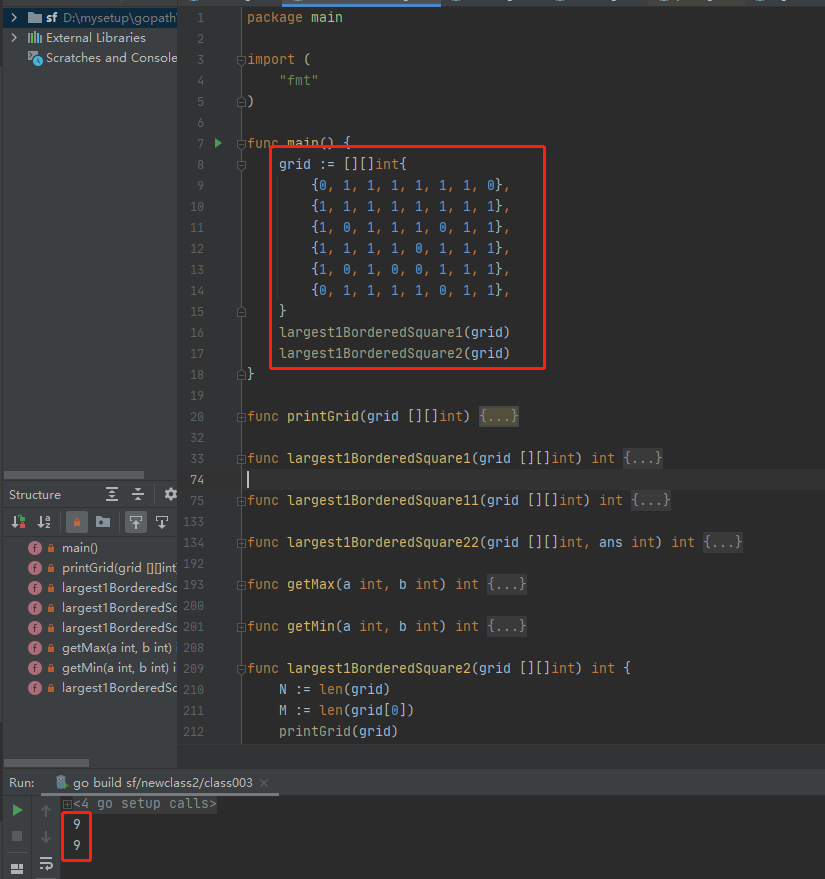Expand External Libraries node
This screenshot has height=879, width=825.
(x=14, y=38)
